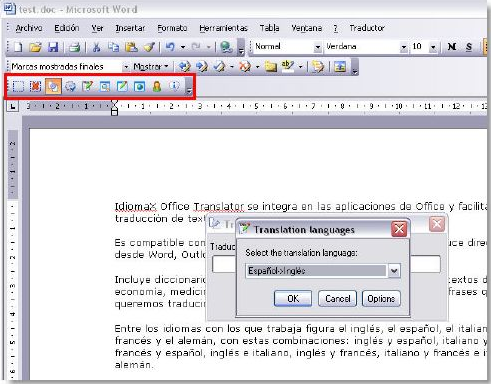Click the reviewing pane icon
The height and width of the screenshot is (384, 491).
coord(340,67)
